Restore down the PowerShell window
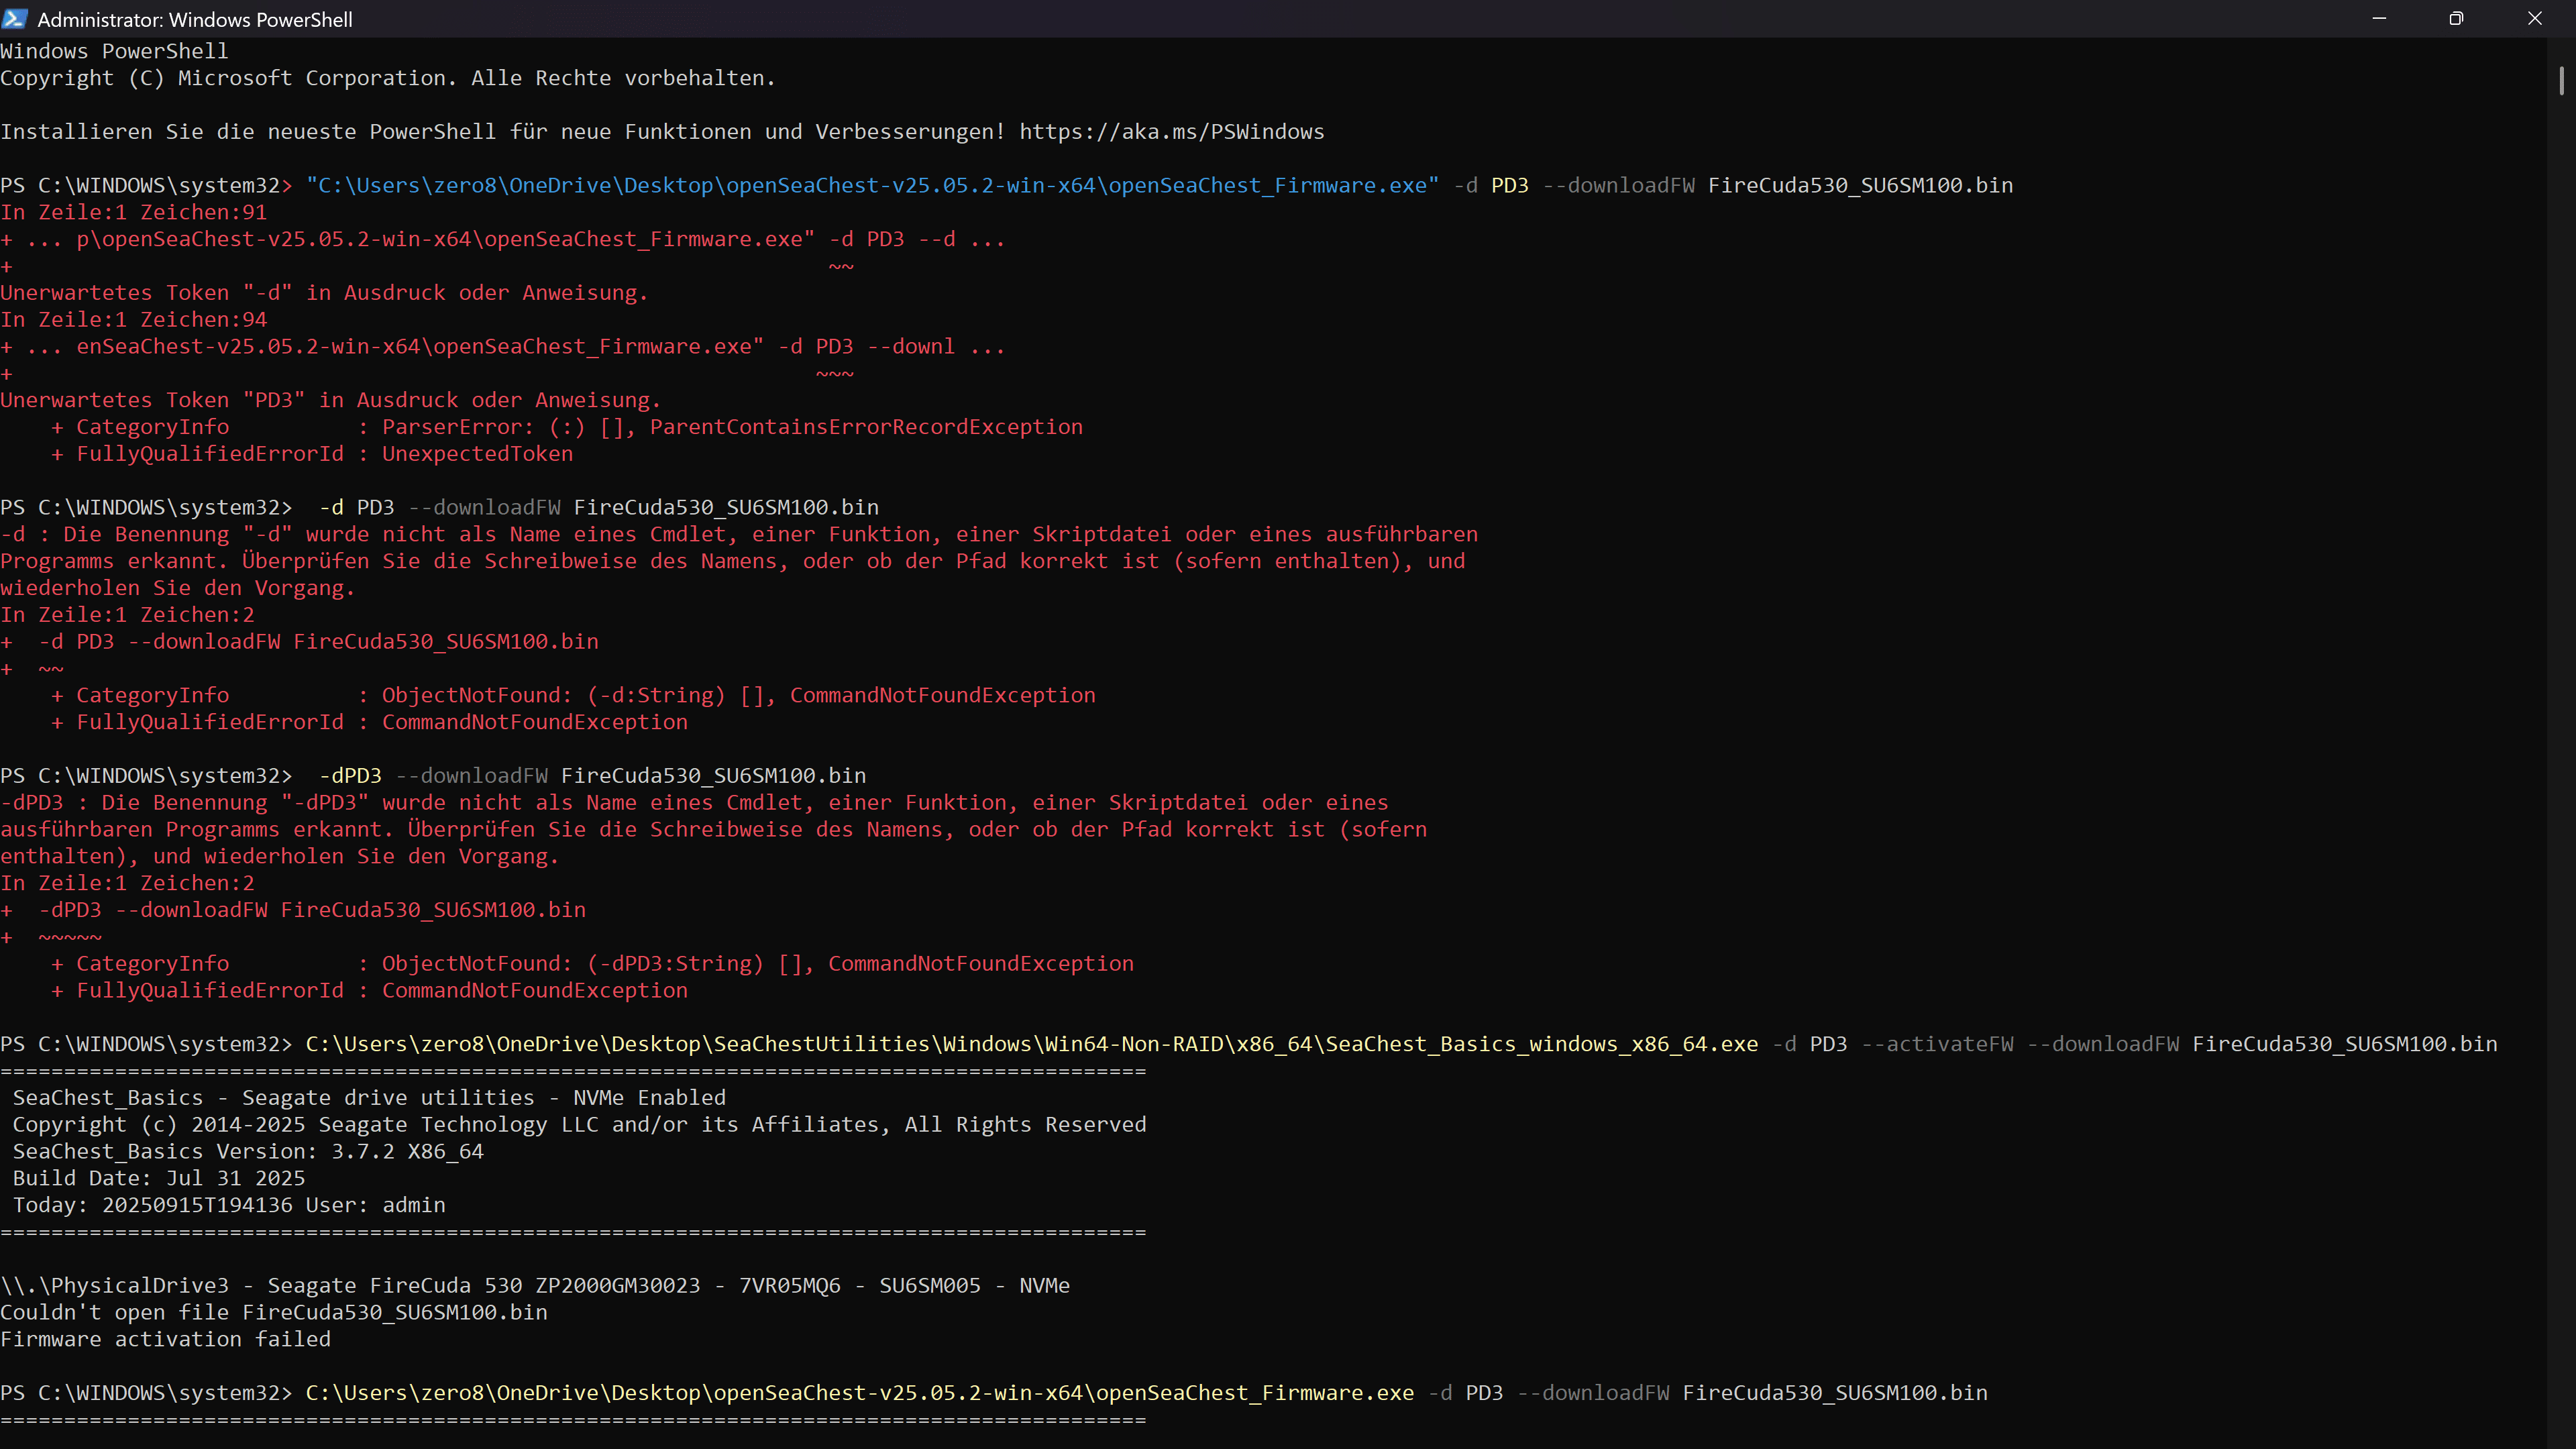The height and width of the screenshot is (1449, 2576). pos(2456,18)
